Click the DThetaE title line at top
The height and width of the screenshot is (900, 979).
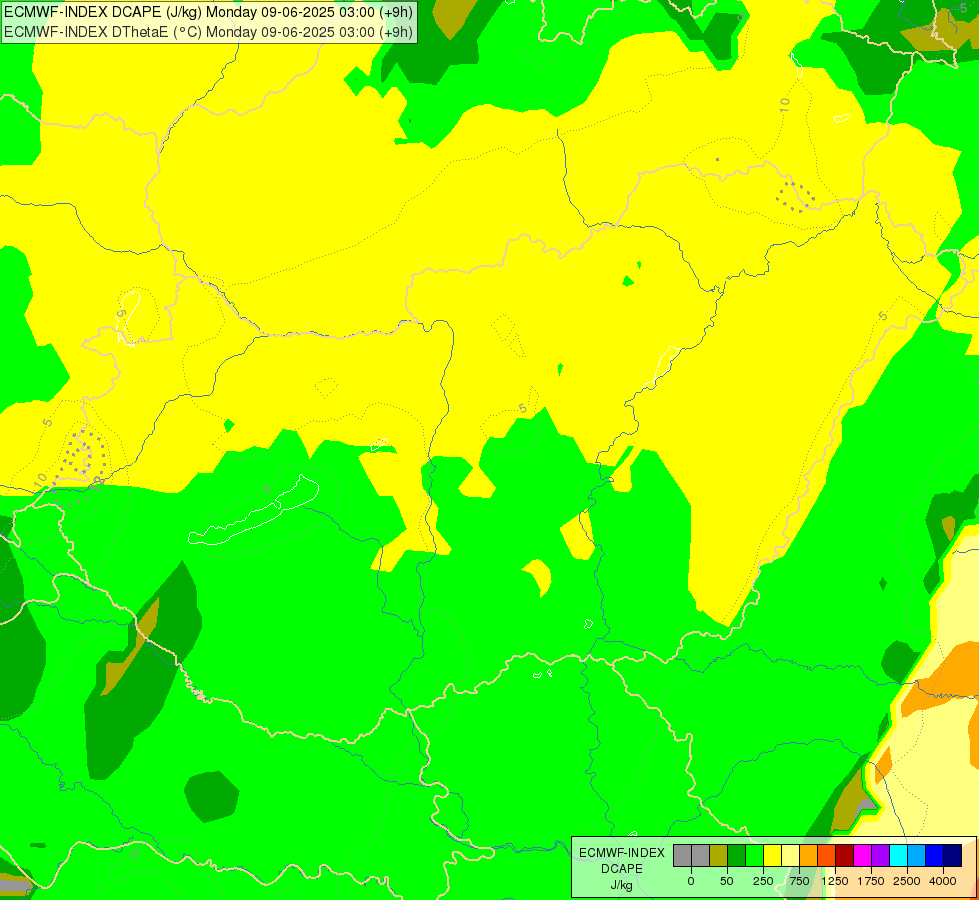click(x=209, y=32)
